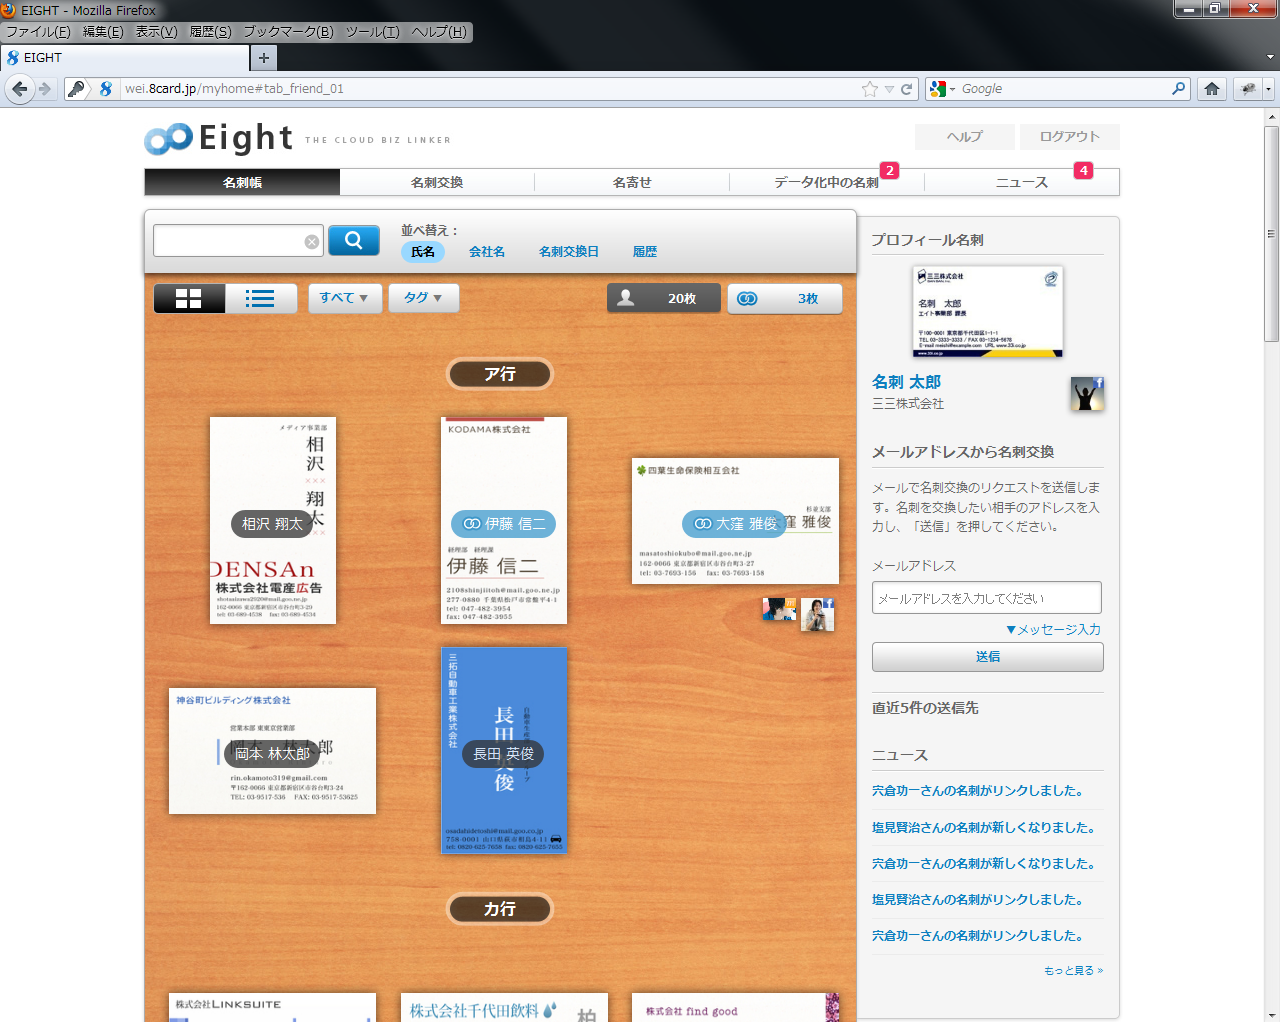Switch to grid card view
This screenshot has height=1022, width=1280.
[x=189, y=298]
